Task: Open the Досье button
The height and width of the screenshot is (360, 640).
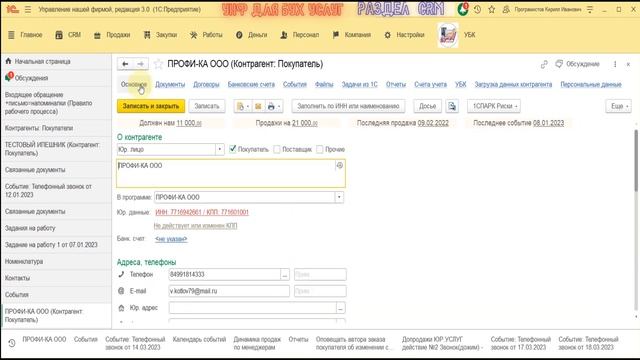Action: point(427,106)
